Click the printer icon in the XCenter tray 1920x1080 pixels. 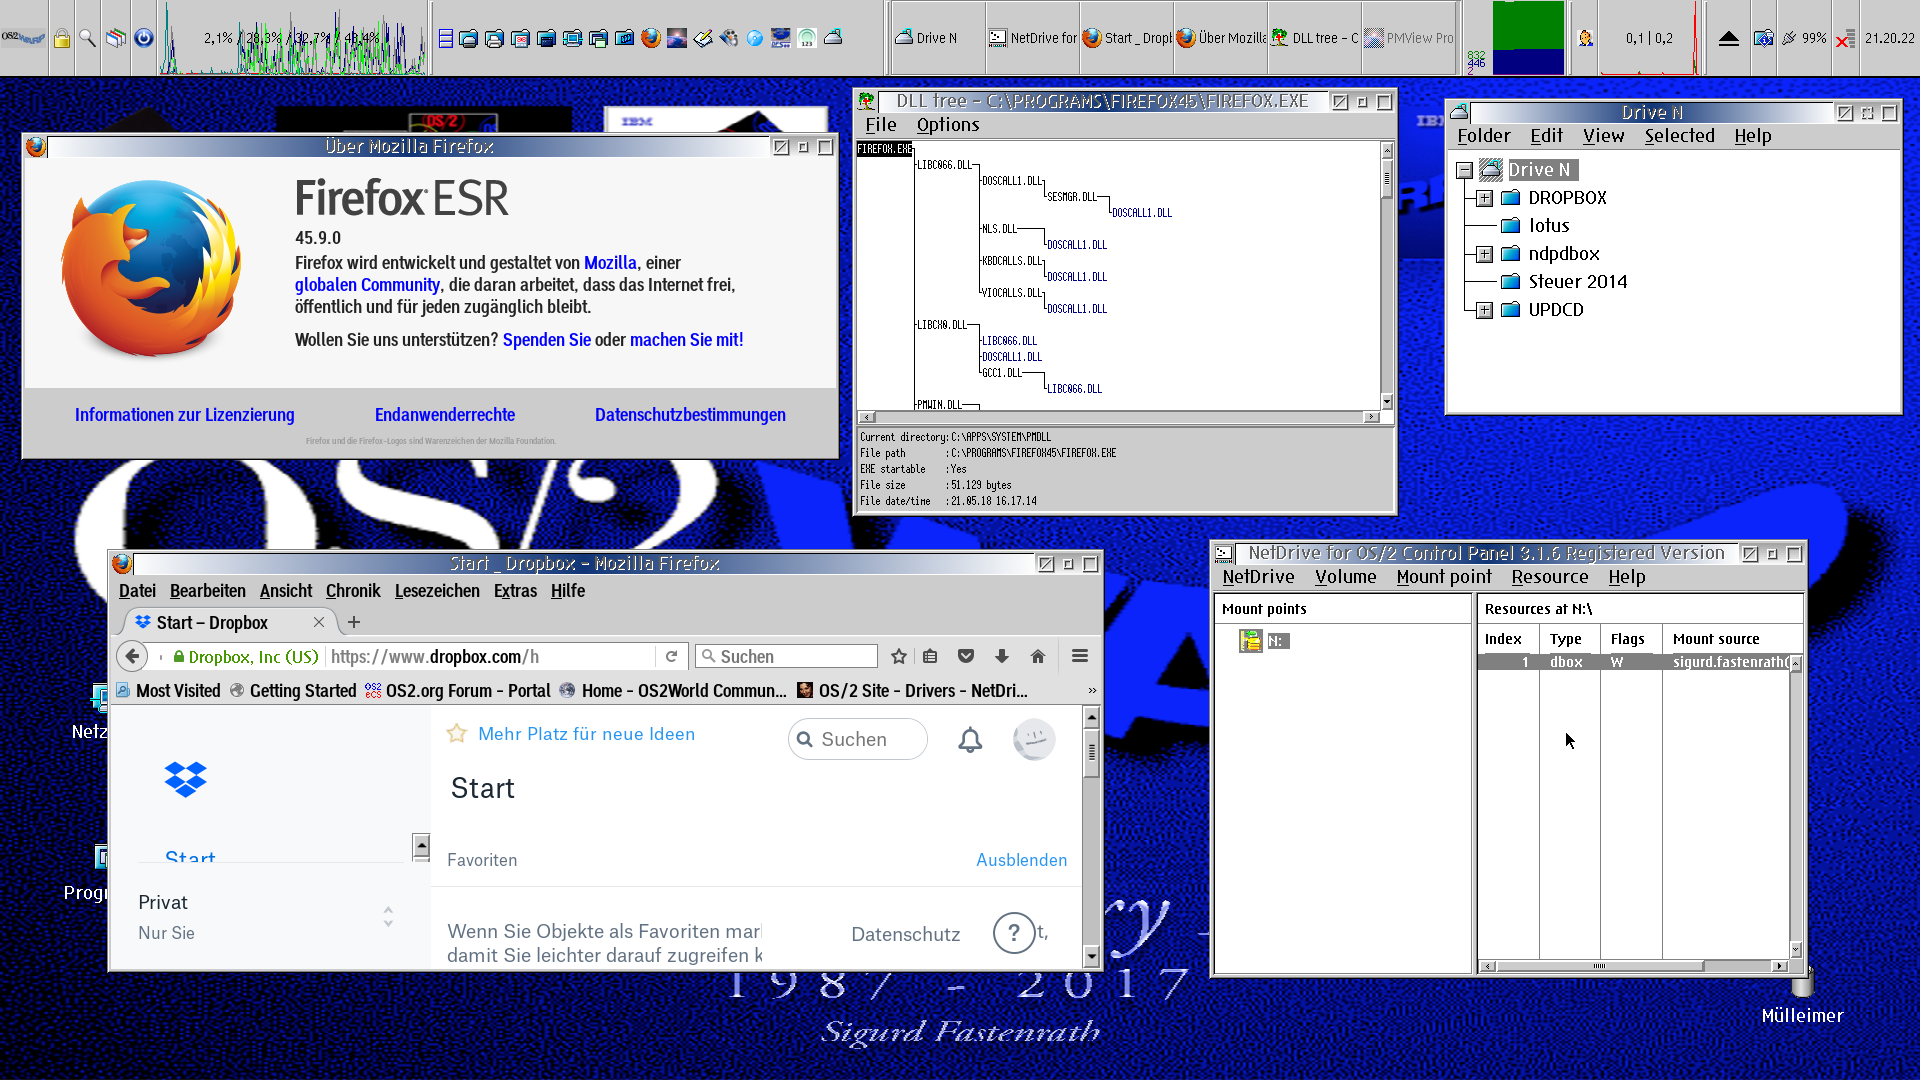coord(494,38)
